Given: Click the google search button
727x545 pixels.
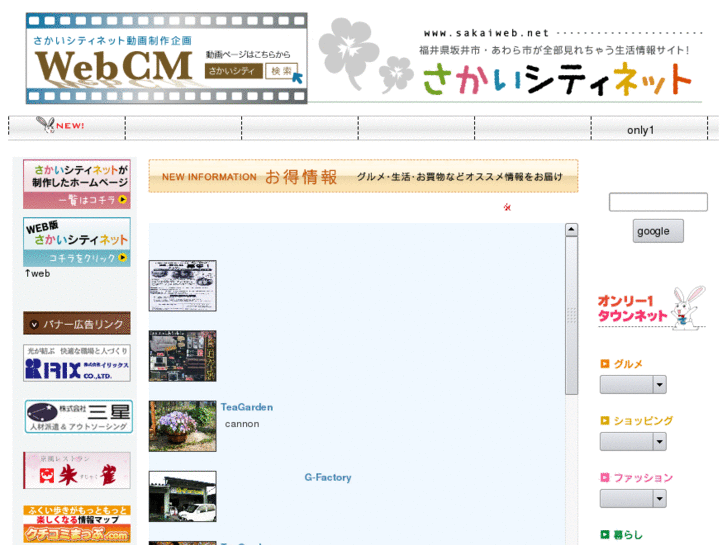Looking at the screenshot, I should click(x=658, y=231).
